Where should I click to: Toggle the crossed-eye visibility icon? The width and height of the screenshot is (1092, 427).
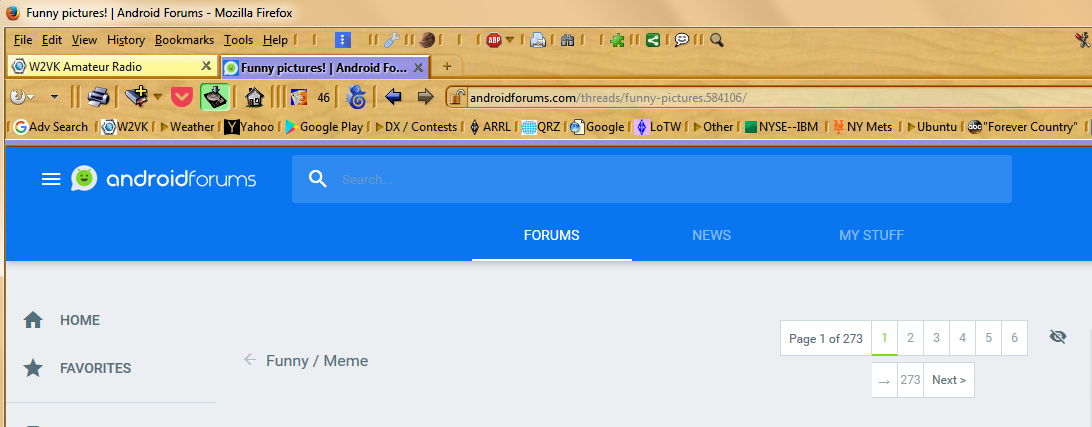tap(1058, 337)
